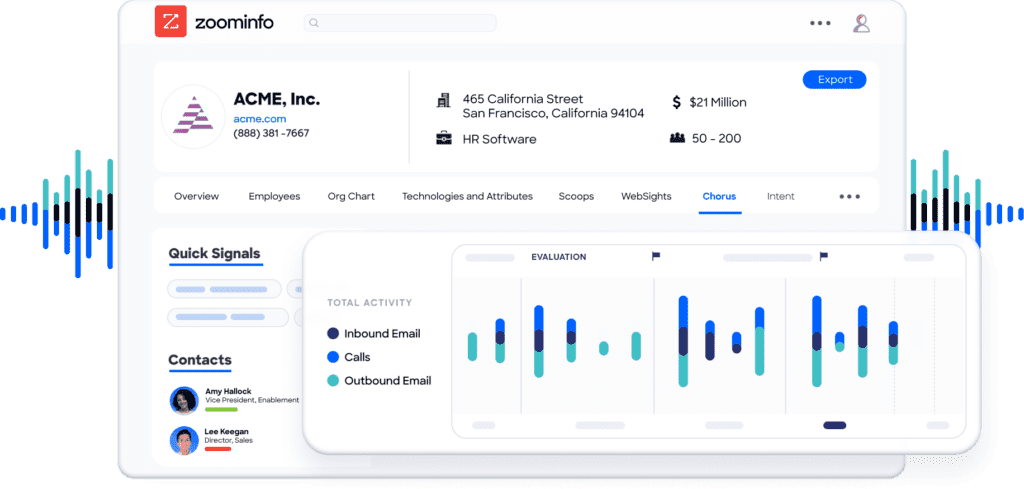Click the search magnifier icon
This screenshot has width=1024, height=489.
pos(314,23)
